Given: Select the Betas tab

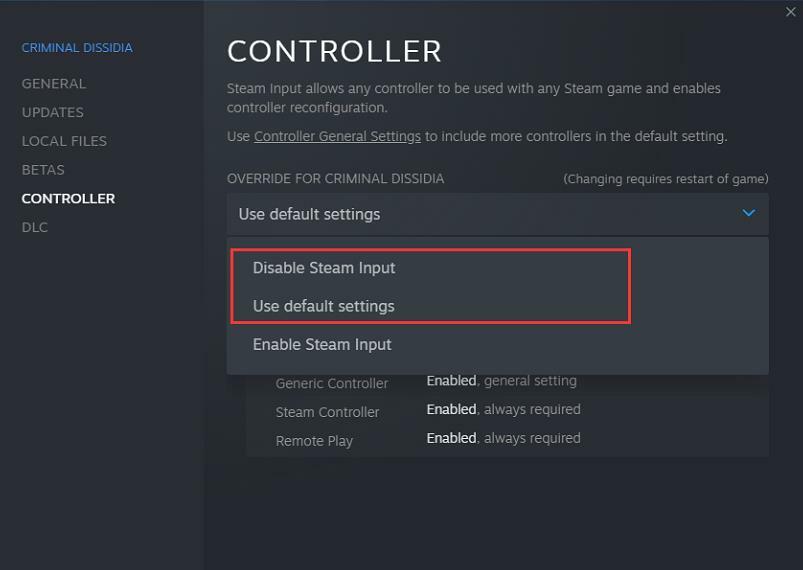Looking at the screenshot, I should (43, 170).
